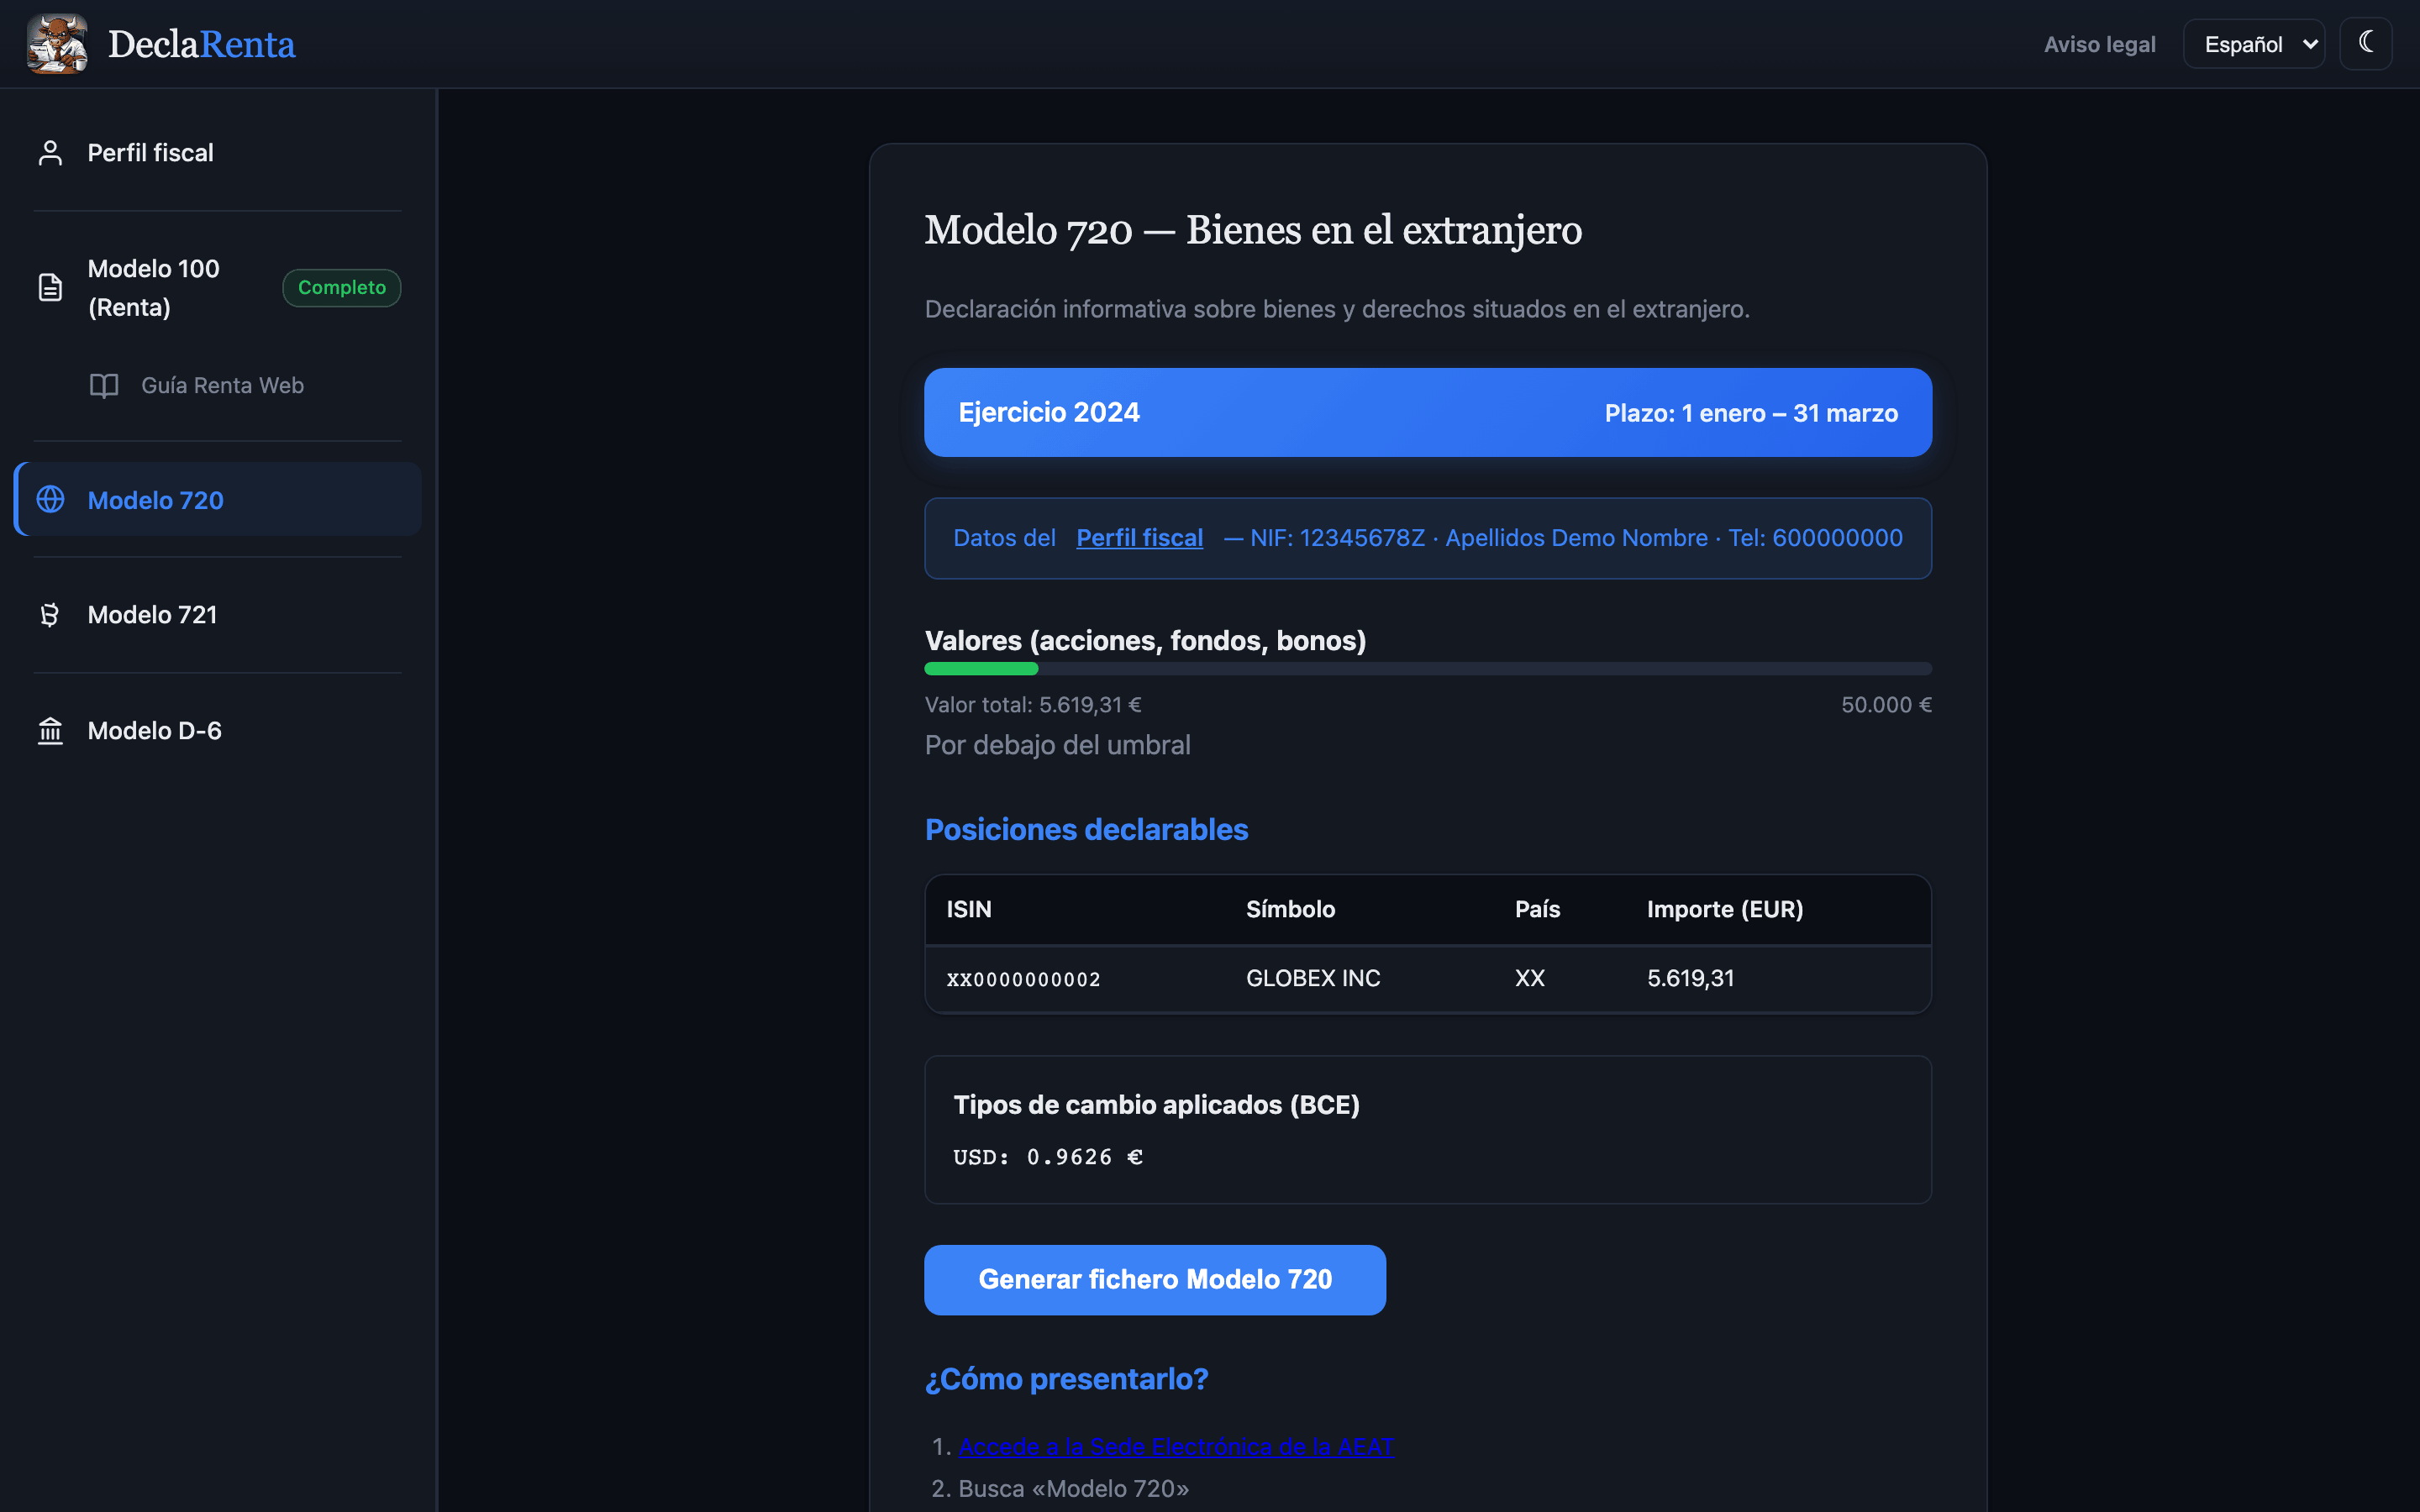
Task: Click the DeclaRenta title text
Action: [x=201, y=44]
